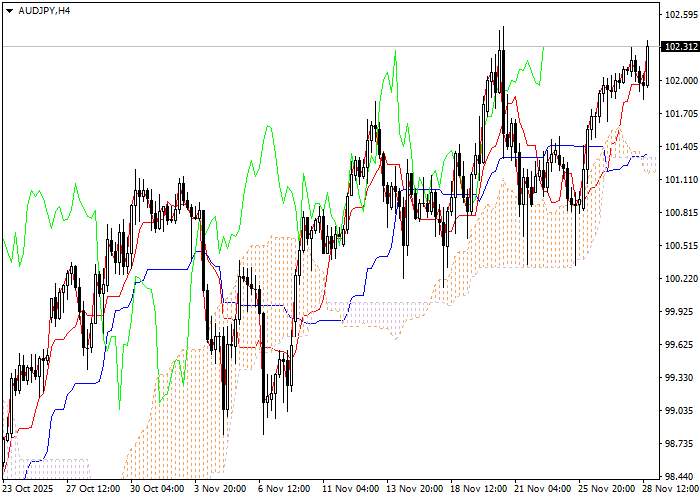Screen dimensions: 700x500
Task: Open the chart menu triangle beside AUDJPY,H4
Action: [9, 11]
